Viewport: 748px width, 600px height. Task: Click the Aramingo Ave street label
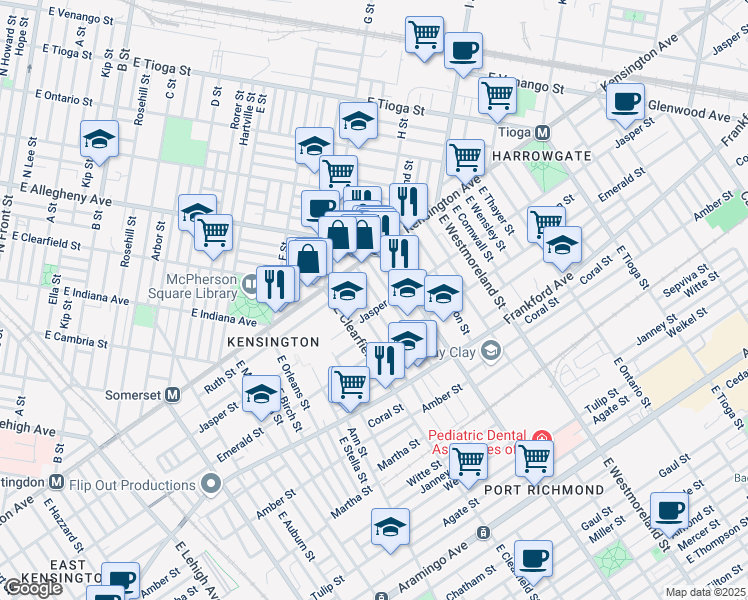433,567
